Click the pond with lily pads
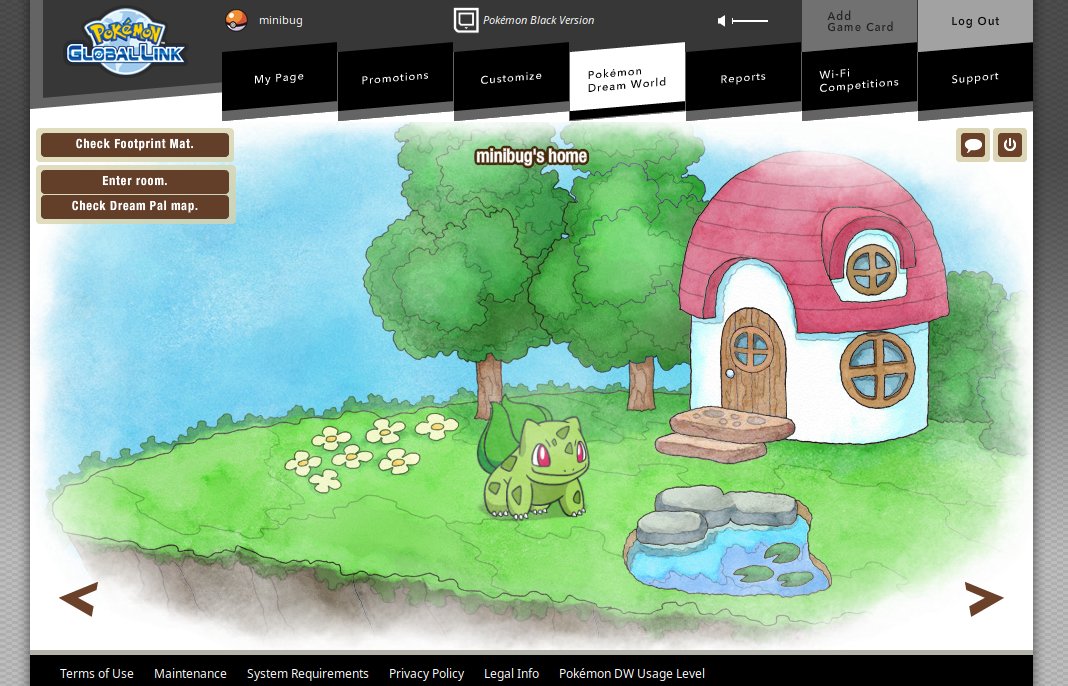The width and height of the screenshot is (1068, 686). pos(727,542)
